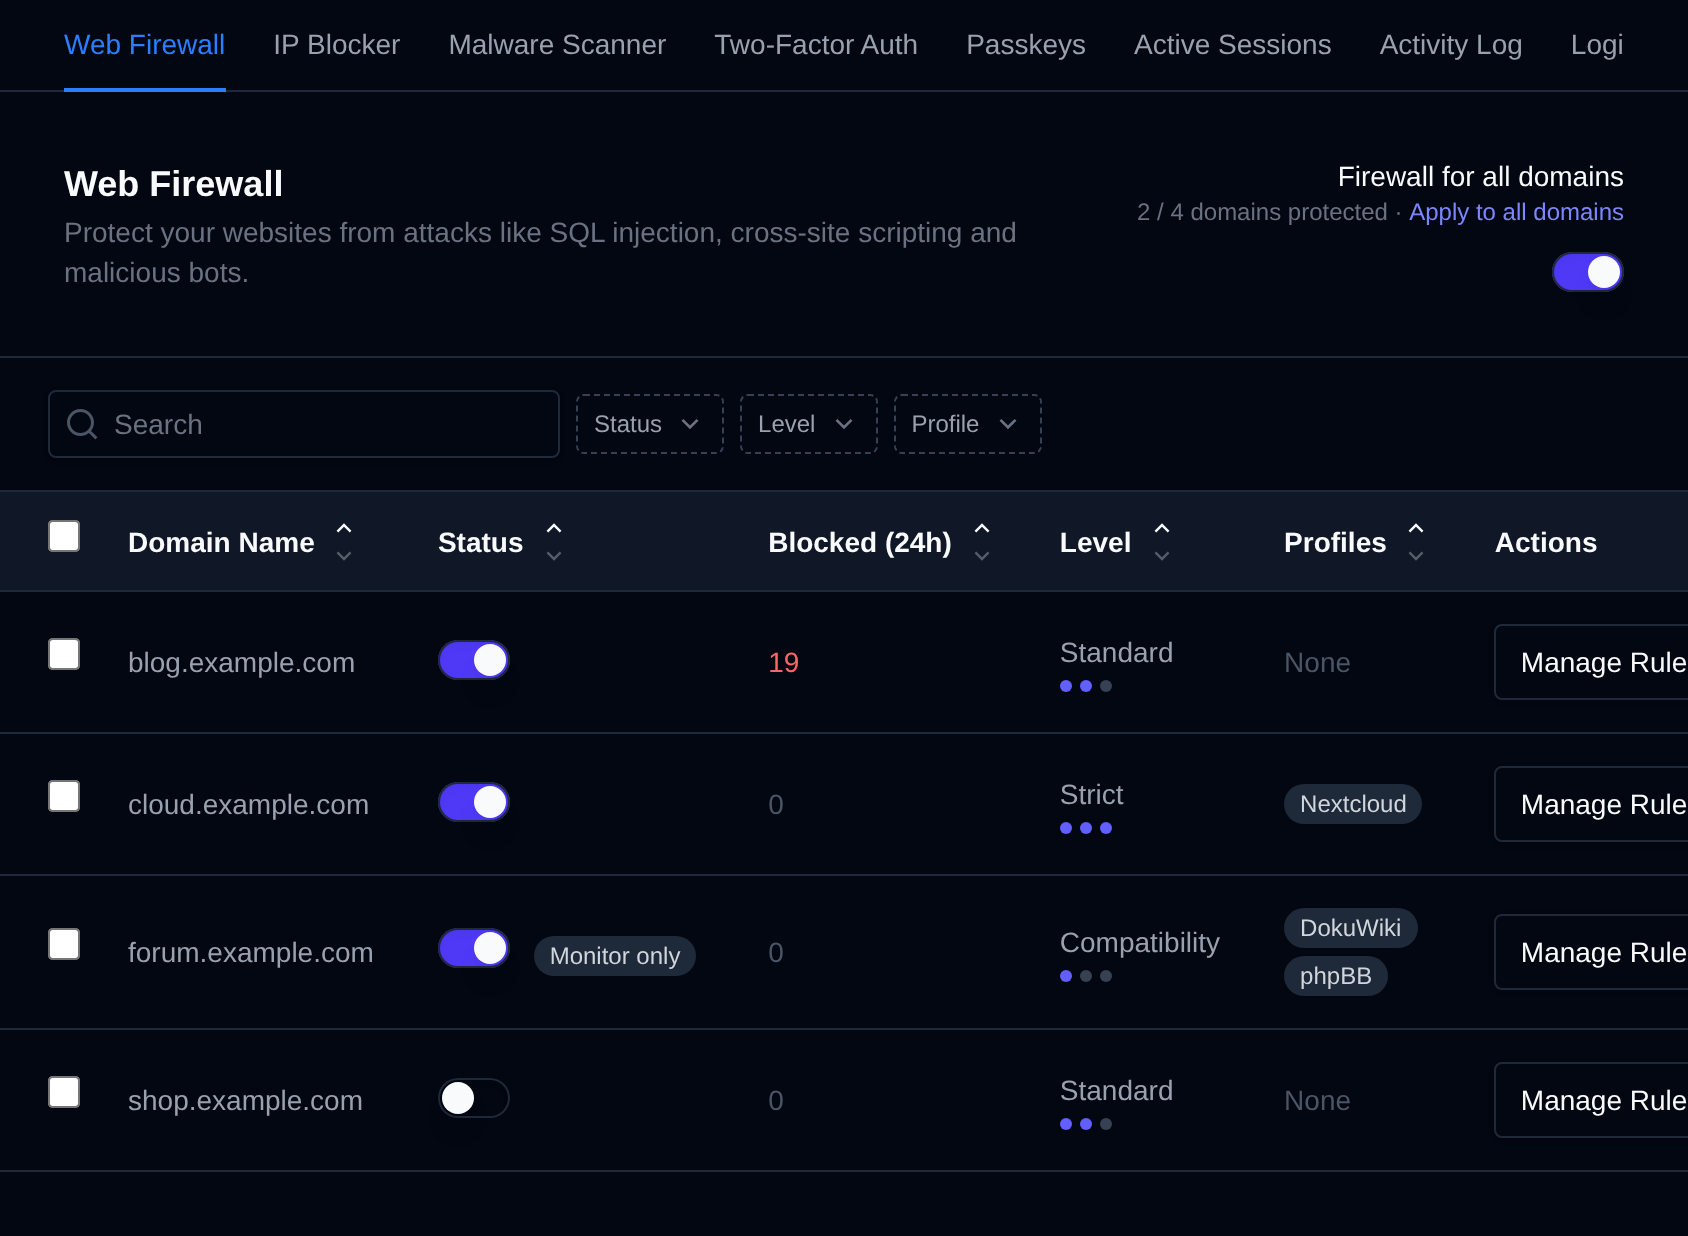Go to the Active Sessions tab
Image resolution: width=1688 pixels, height=1236 pixels.
[1233, 45]
